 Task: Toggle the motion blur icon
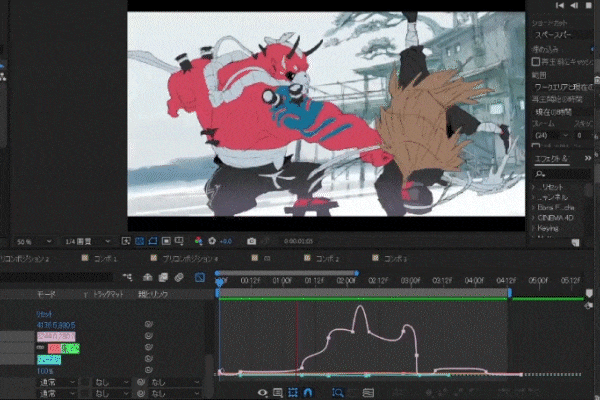point(179,277)
